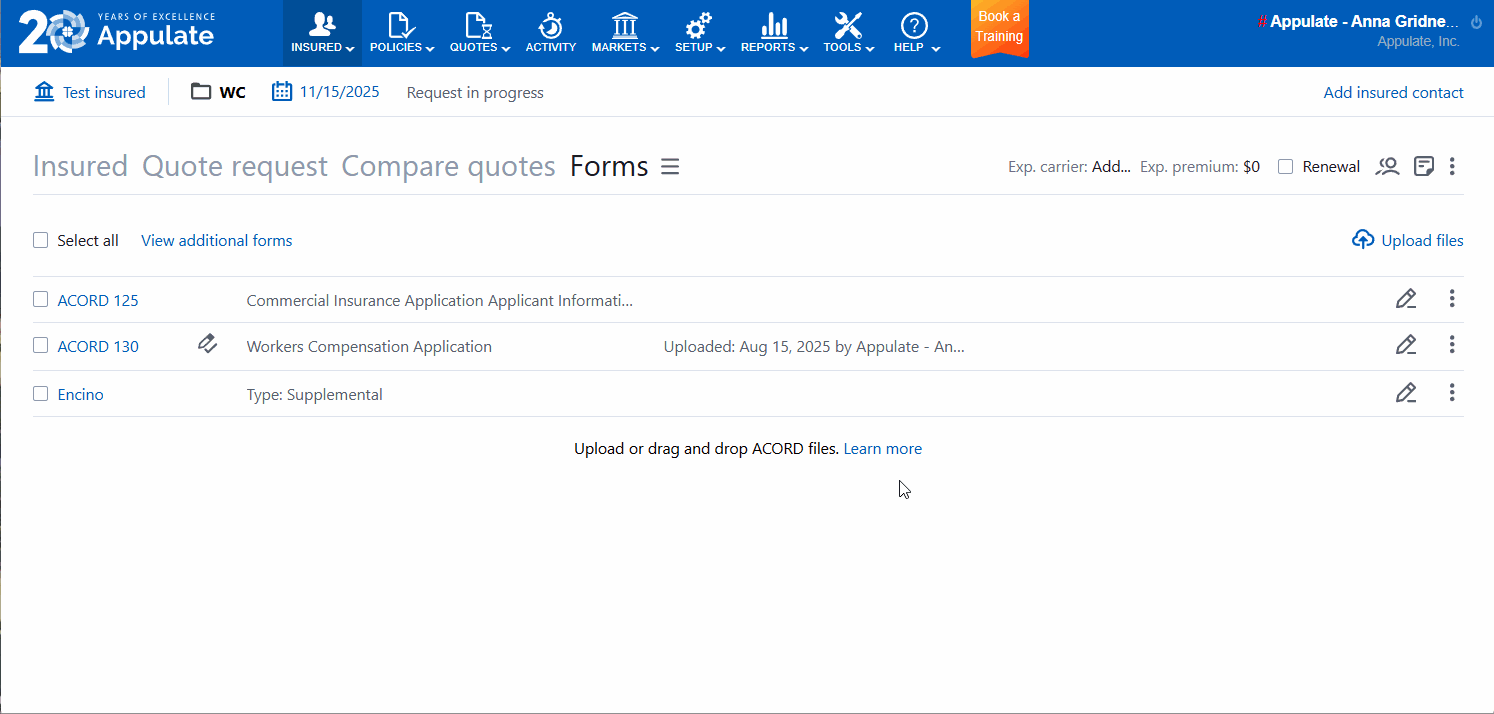This screenshot has height=714, width=1494.
Task: Open the ACORD 125 form link
Action: click(98, 300)
